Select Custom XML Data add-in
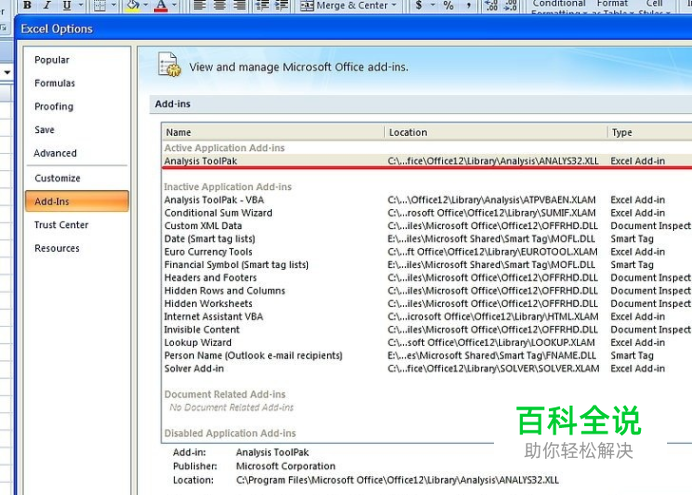 [x=427, y=226]
